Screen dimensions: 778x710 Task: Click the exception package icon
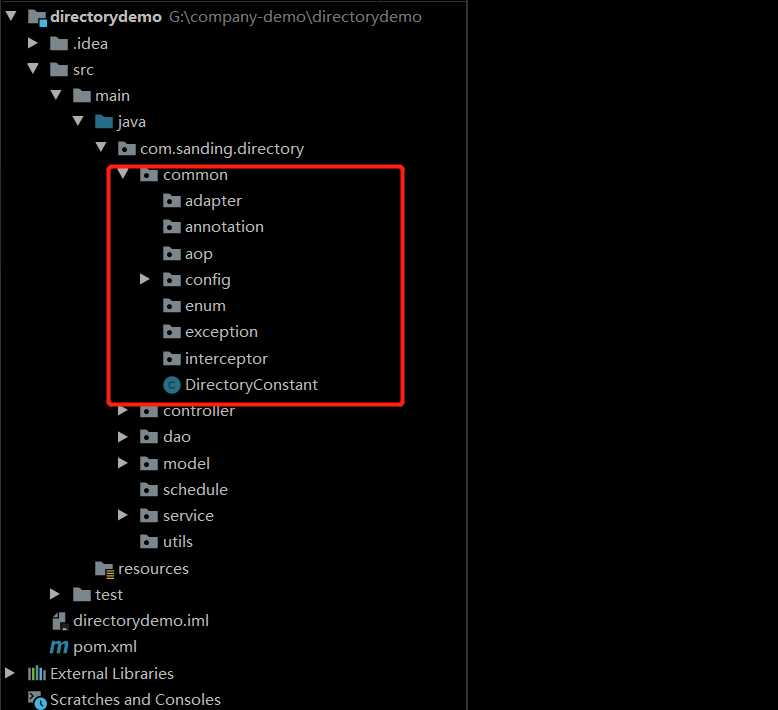(x=172, y=331)
